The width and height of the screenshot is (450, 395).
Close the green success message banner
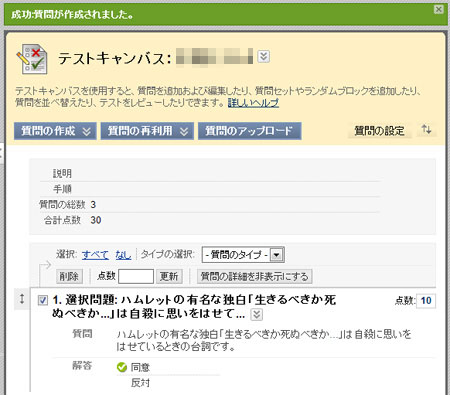439,9
